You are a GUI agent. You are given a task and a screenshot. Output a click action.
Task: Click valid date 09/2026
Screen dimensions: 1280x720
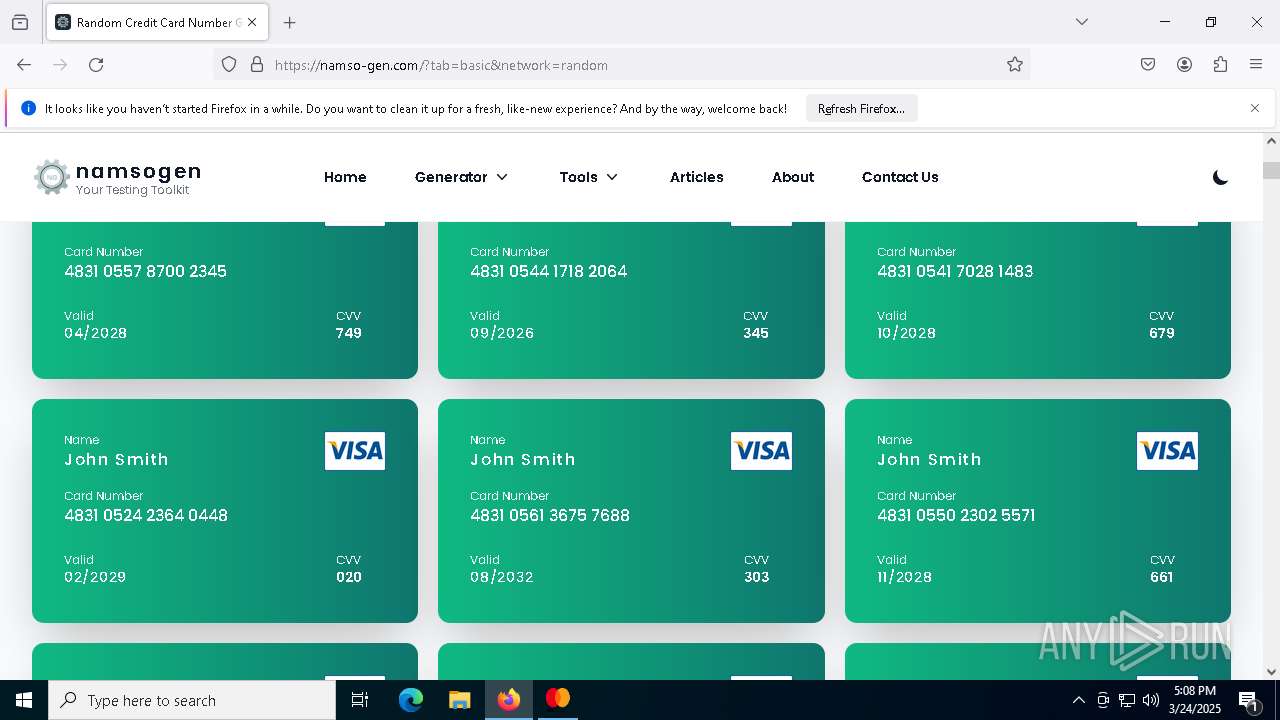point(502,333)
